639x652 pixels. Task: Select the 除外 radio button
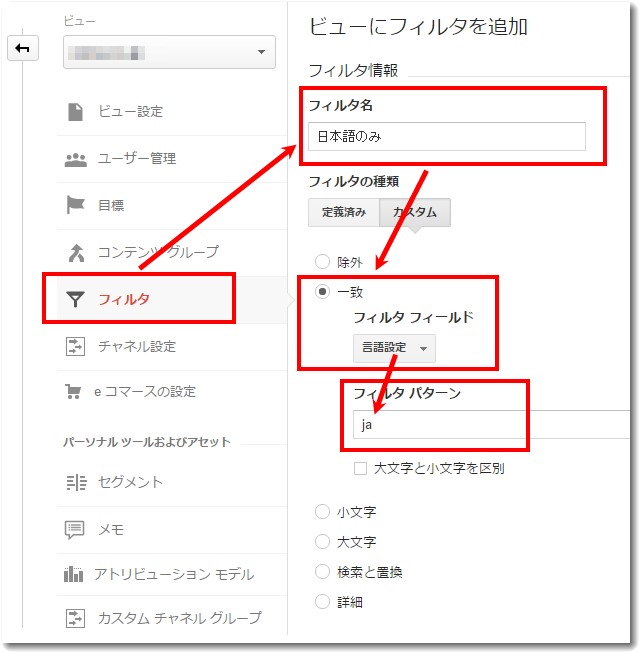point(322,262)
